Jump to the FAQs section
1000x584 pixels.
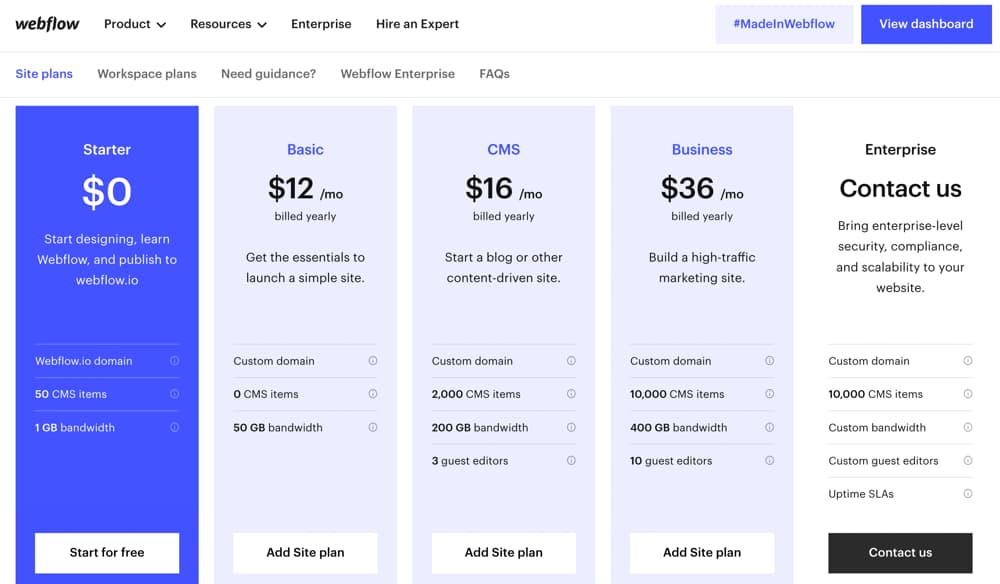(x=494, y=73)
